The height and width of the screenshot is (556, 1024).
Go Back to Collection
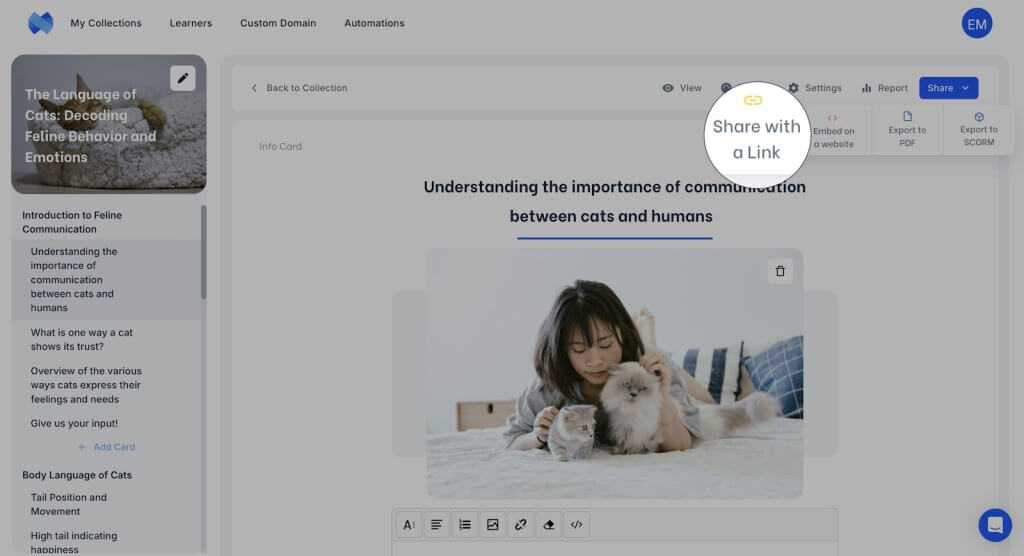coord(299,88)
